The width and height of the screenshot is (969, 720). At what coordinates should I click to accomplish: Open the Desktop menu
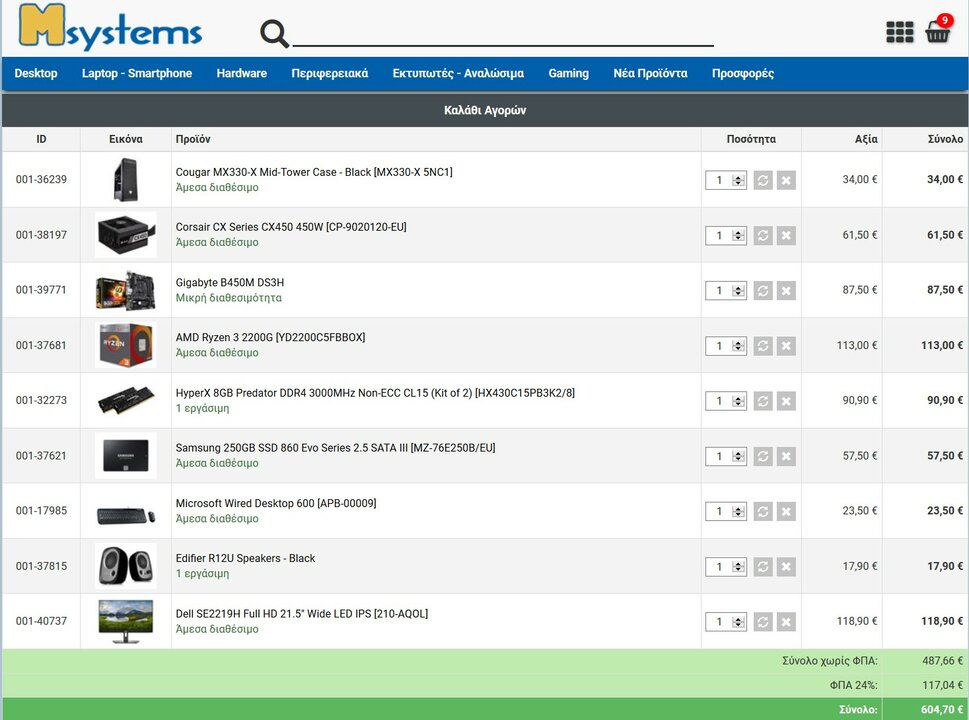(x=36, y=73)
